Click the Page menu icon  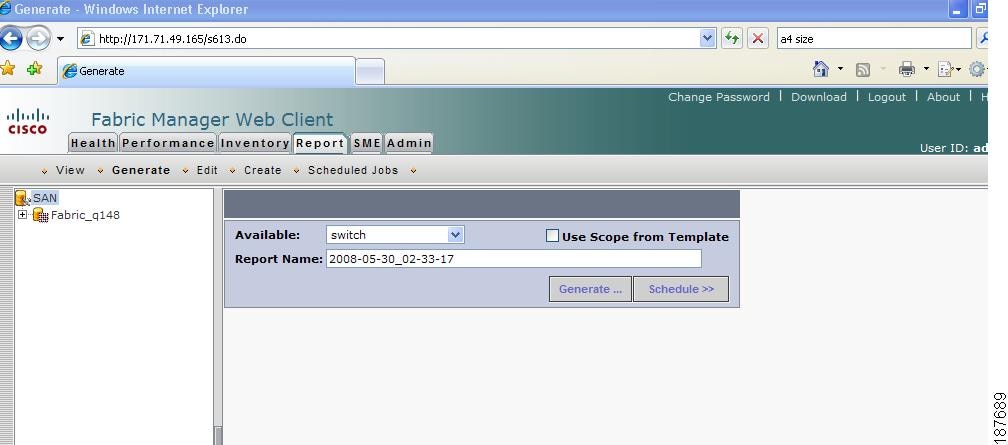point(946,69)
